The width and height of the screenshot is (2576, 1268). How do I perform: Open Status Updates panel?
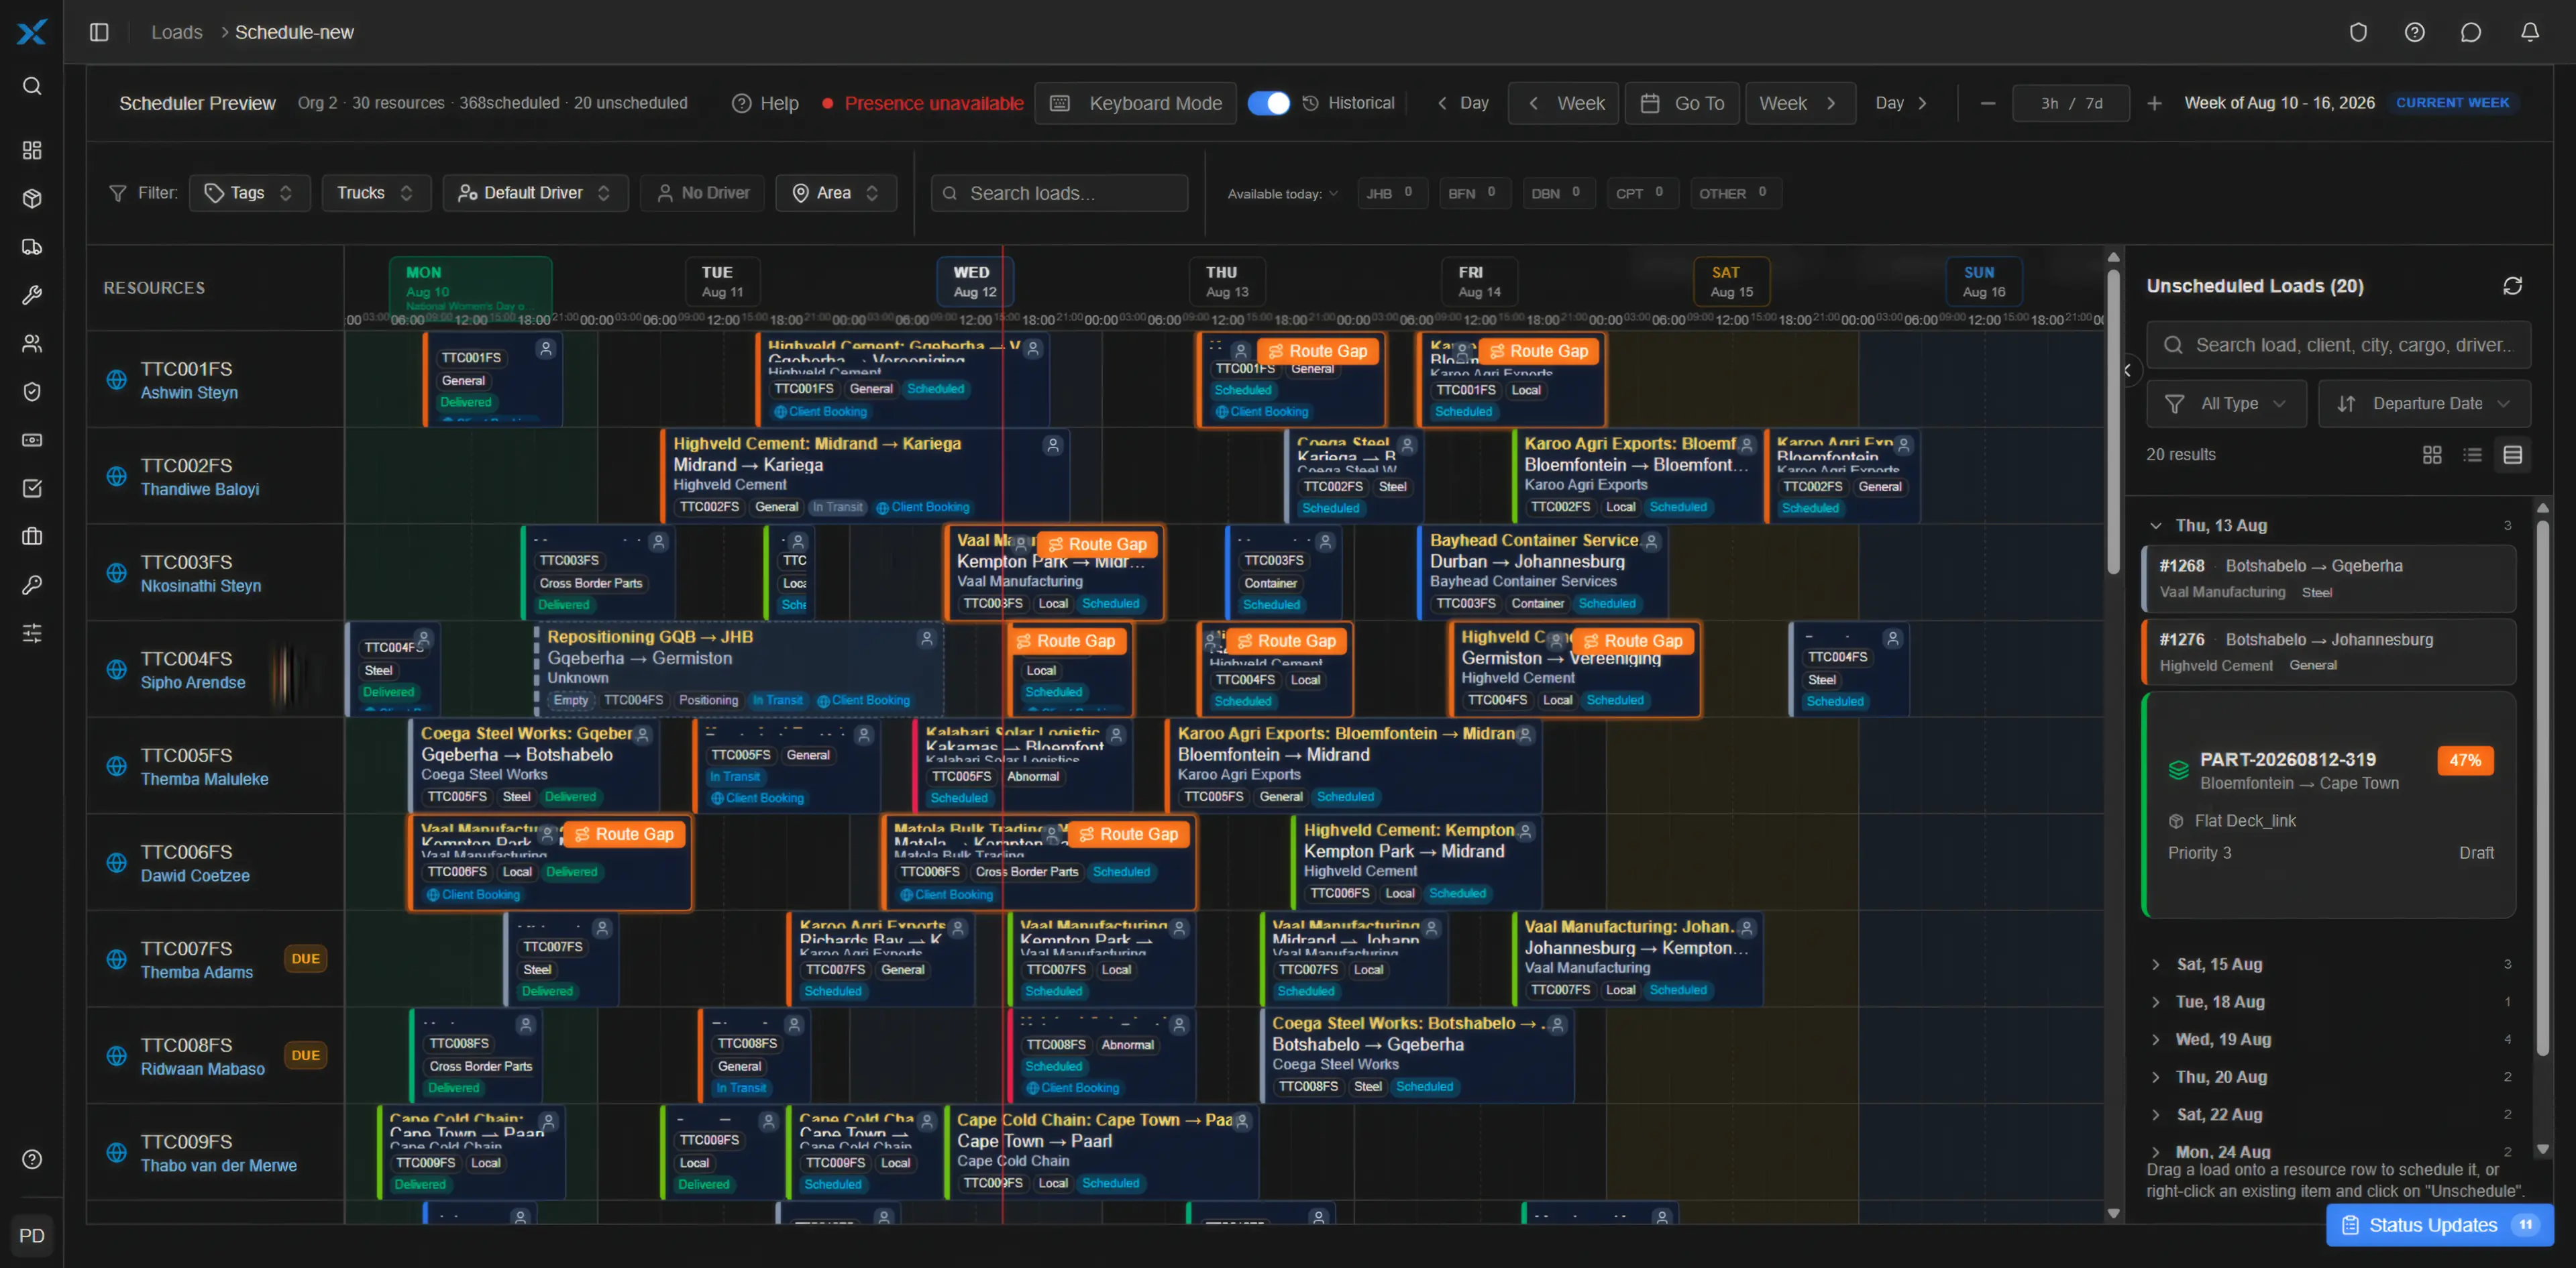click(2439, 1225)
